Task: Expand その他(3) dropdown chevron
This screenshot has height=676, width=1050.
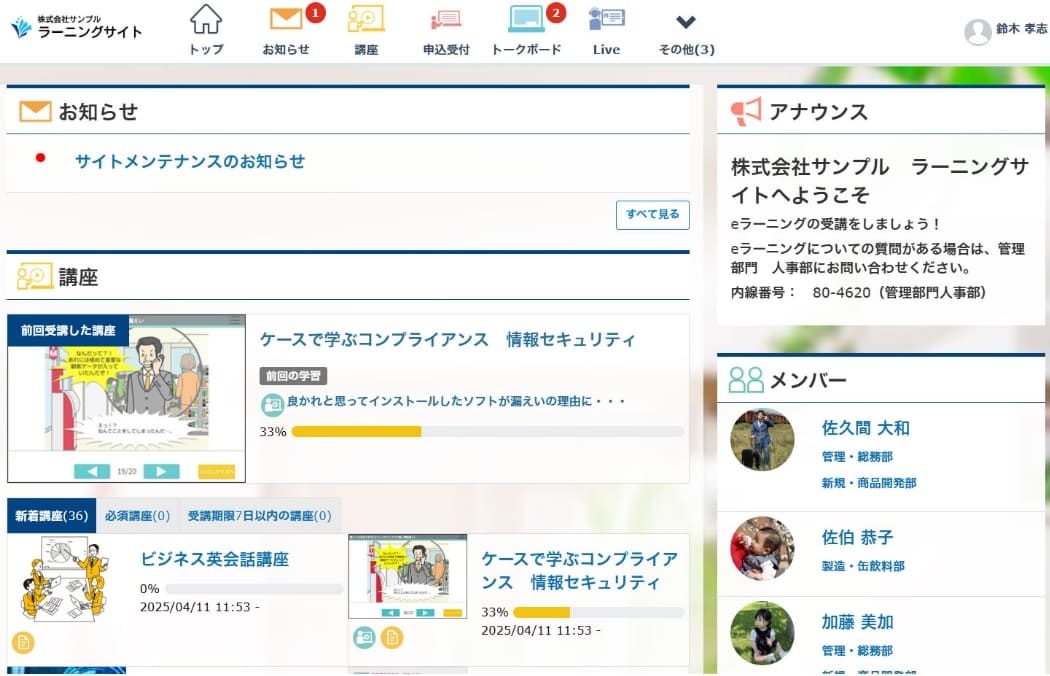Action: [686, 22]
